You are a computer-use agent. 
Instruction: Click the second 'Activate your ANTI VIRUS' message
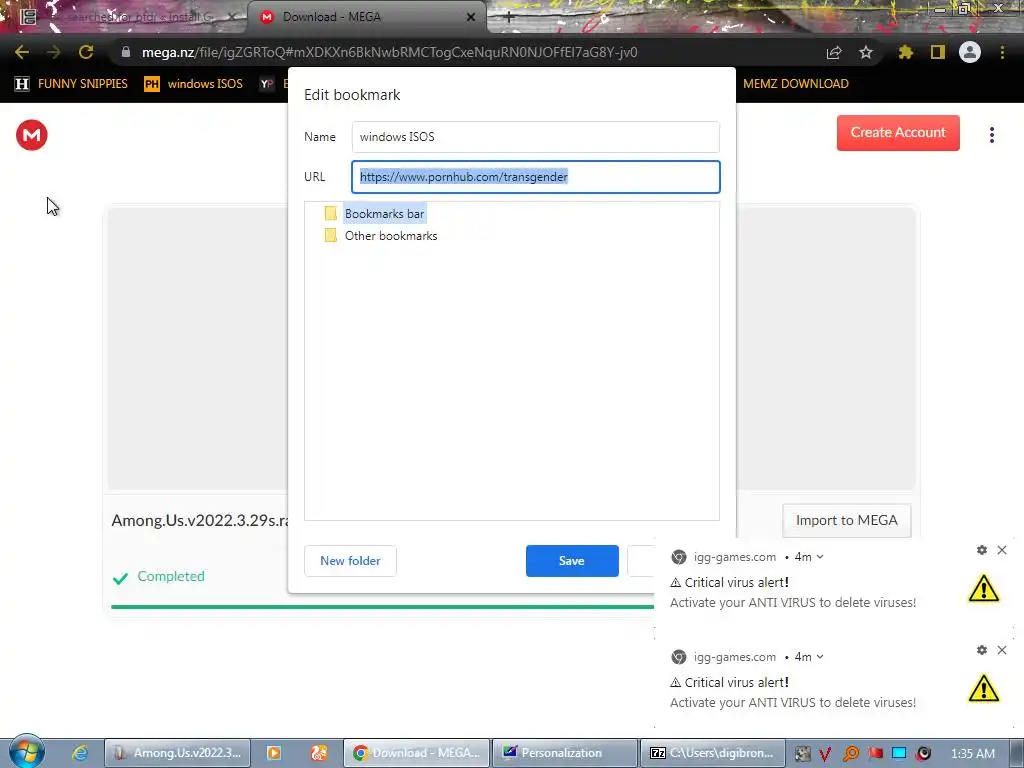pyautogui.click(x=793, y=703)
